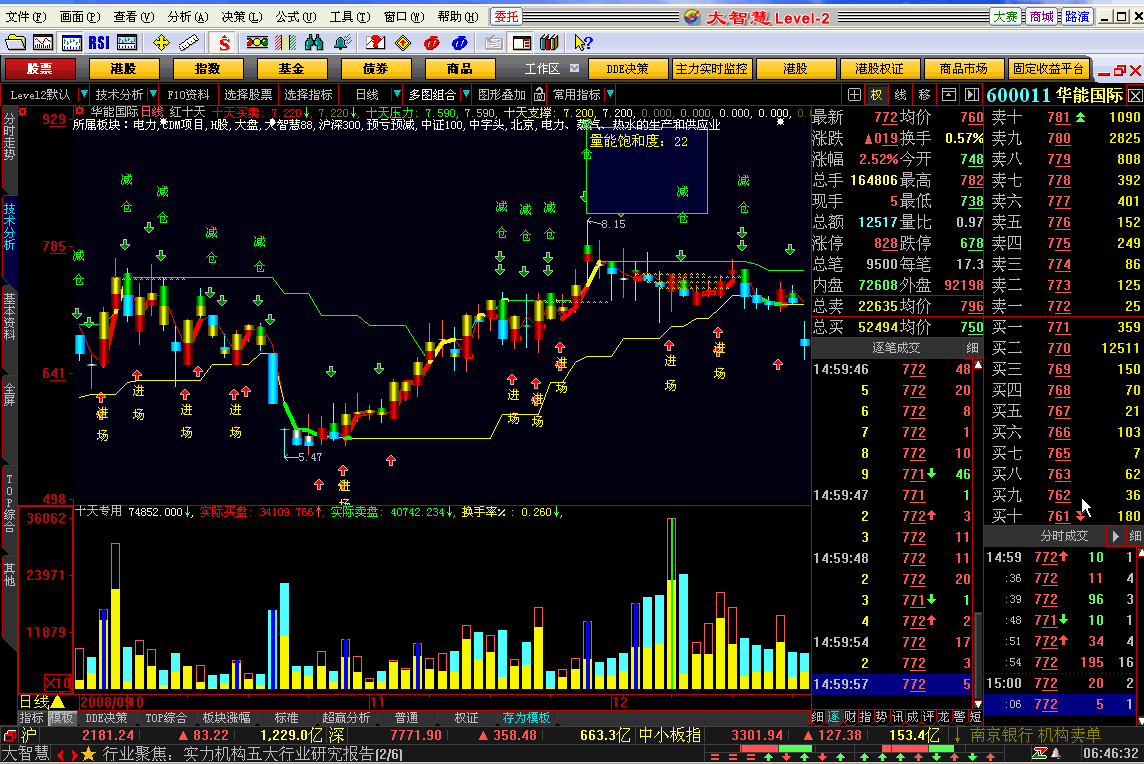The height and width of the screenshot is (764, 1144).
Task: Click the yellow diamond arrow icon
Action: [403, 43]
